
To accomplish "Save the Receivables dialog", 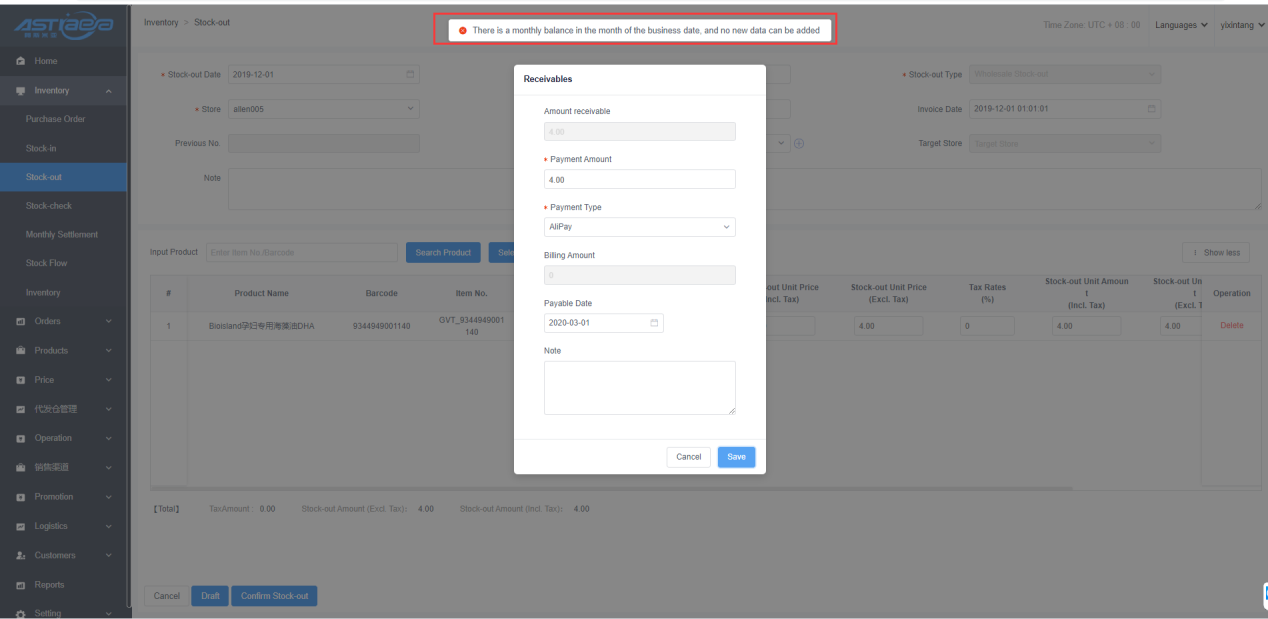I will coord(736,457).
